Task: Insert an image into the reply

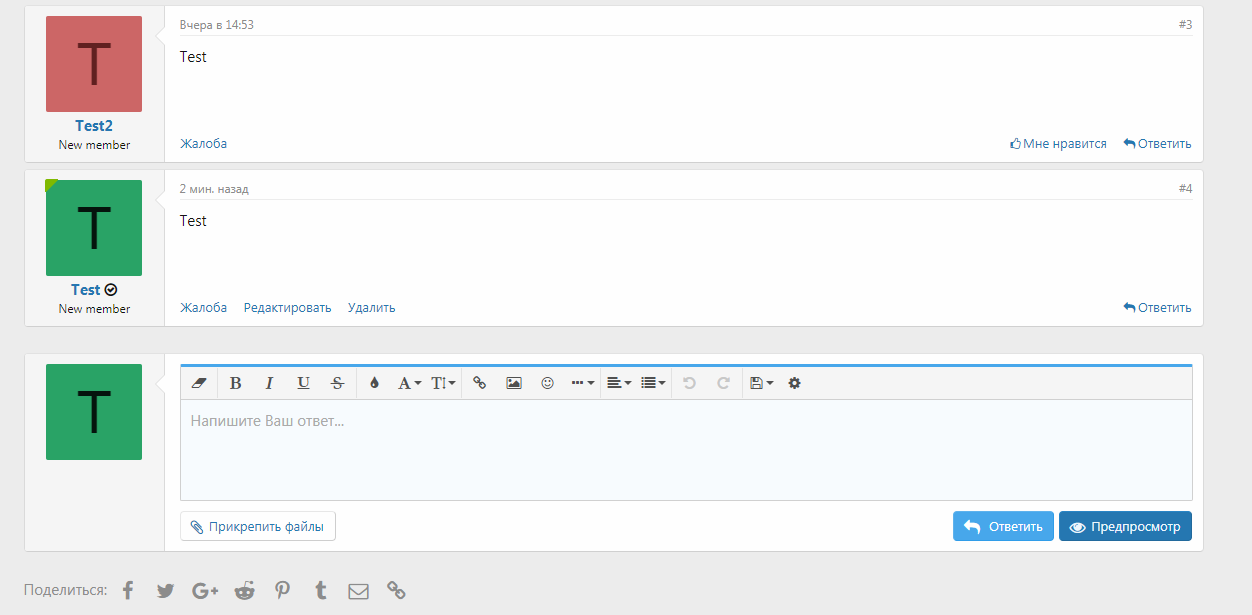Action: pos(514,383)
